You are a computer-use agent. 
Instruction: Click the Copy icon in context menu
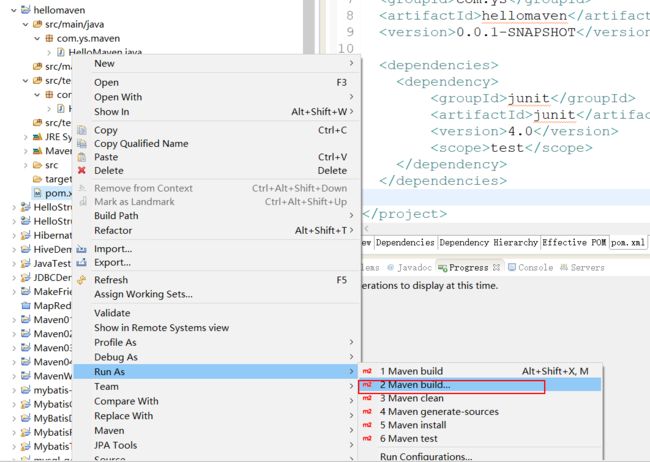82,130
